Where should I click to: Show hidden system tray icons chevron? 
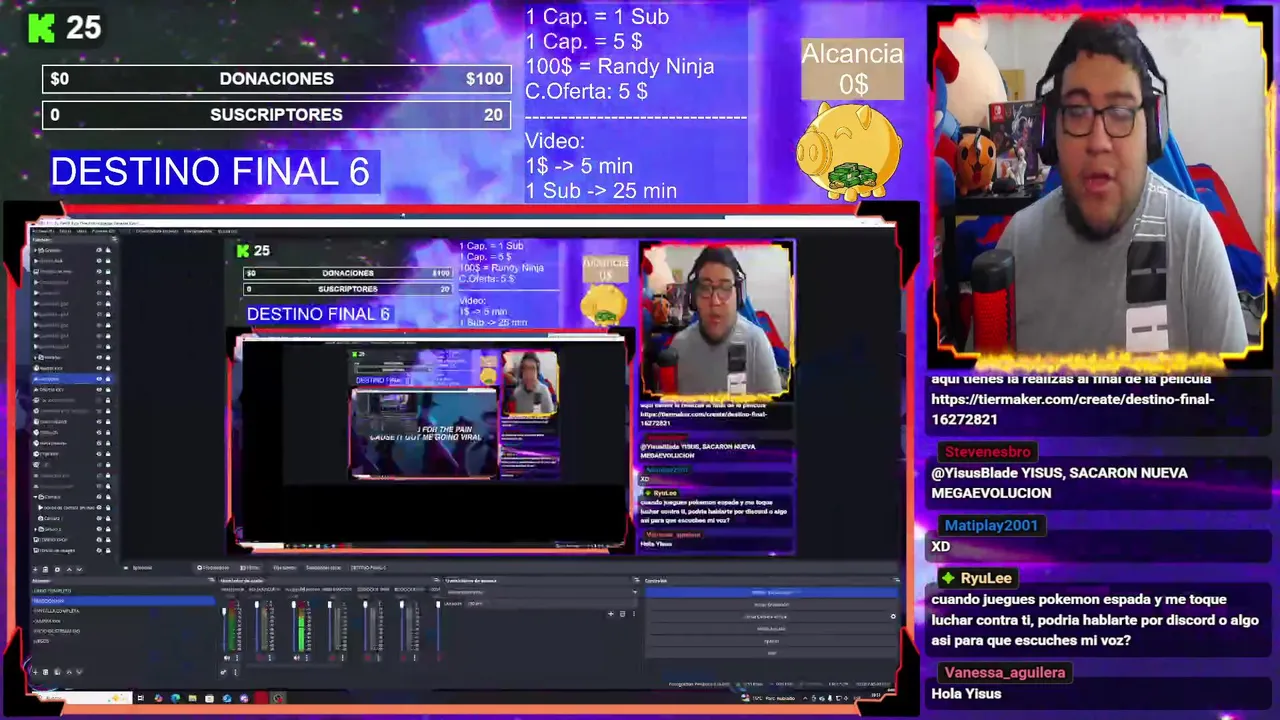tap(805, 698)
